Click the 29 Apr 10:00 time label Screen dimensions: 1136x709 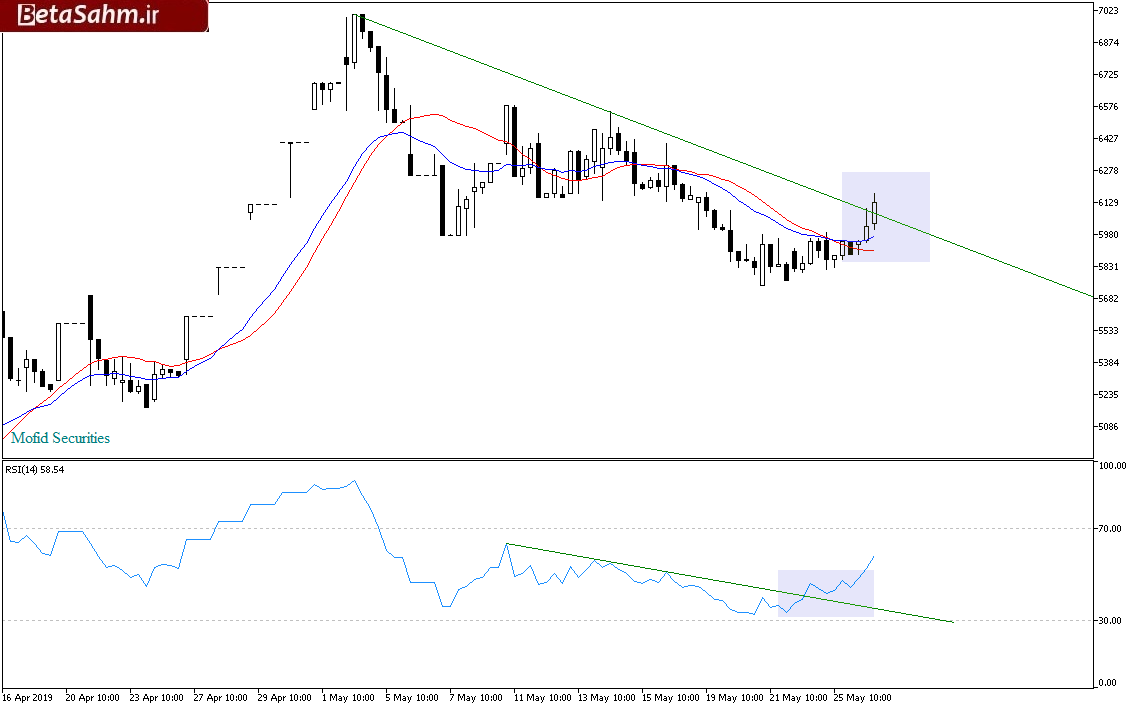click(284, 697)
